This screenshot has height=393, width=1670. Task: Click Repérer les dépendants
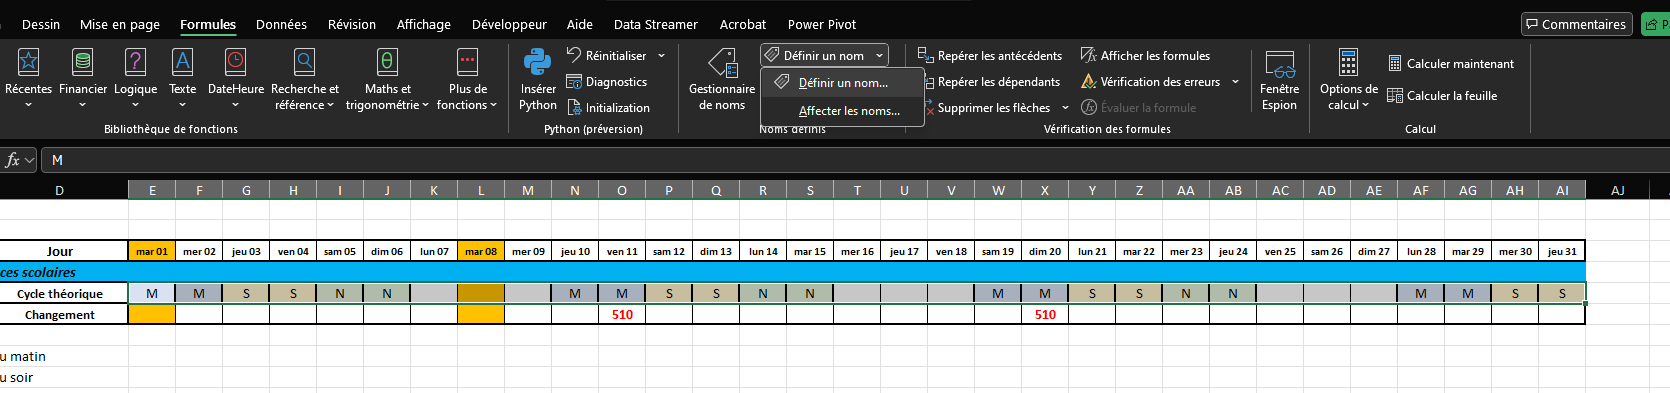989,82
